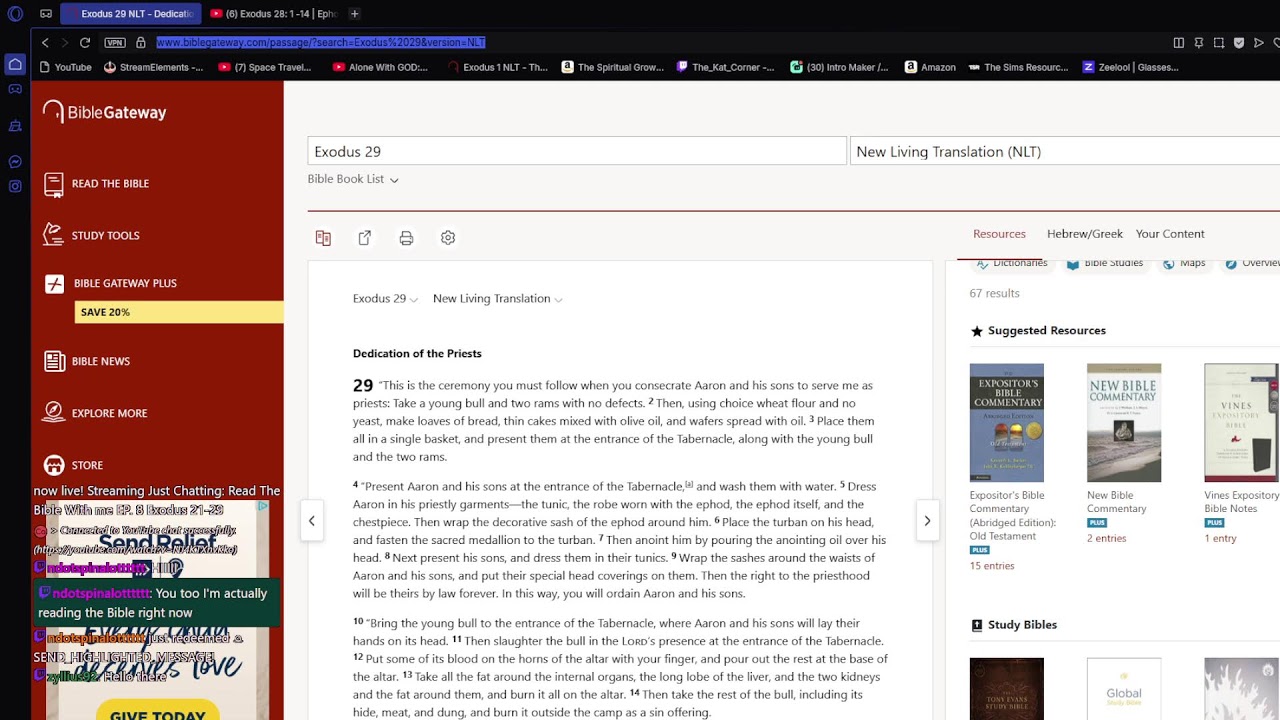The width and height of the screenshot is (1280, 720).
Task: Open the split screen icon in address bar
Action: pyautogui.click(x=1178, y=42)
